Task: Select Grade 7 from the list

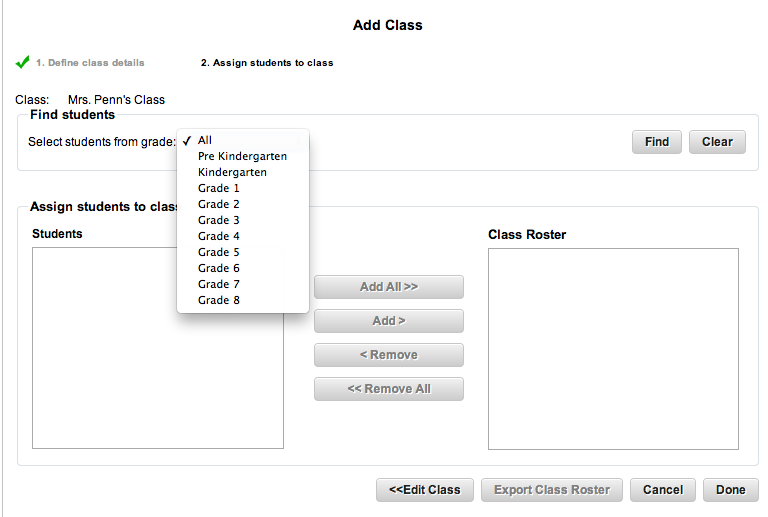Action: [x=219, y=284]
